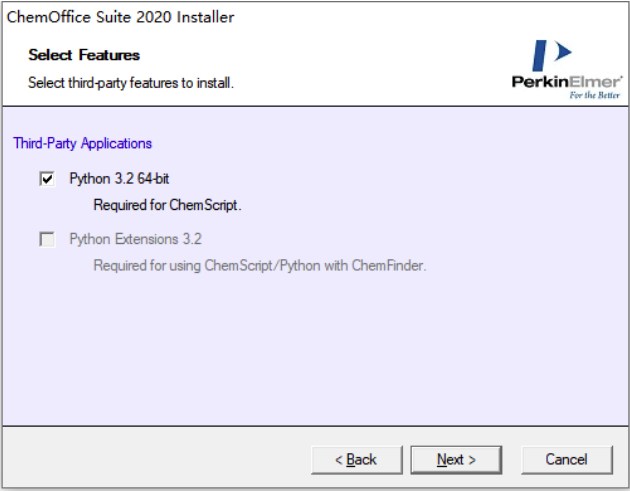Select the Python 3.2 64-bit label
The image size is (630, 492).
(x=119, y=178)
